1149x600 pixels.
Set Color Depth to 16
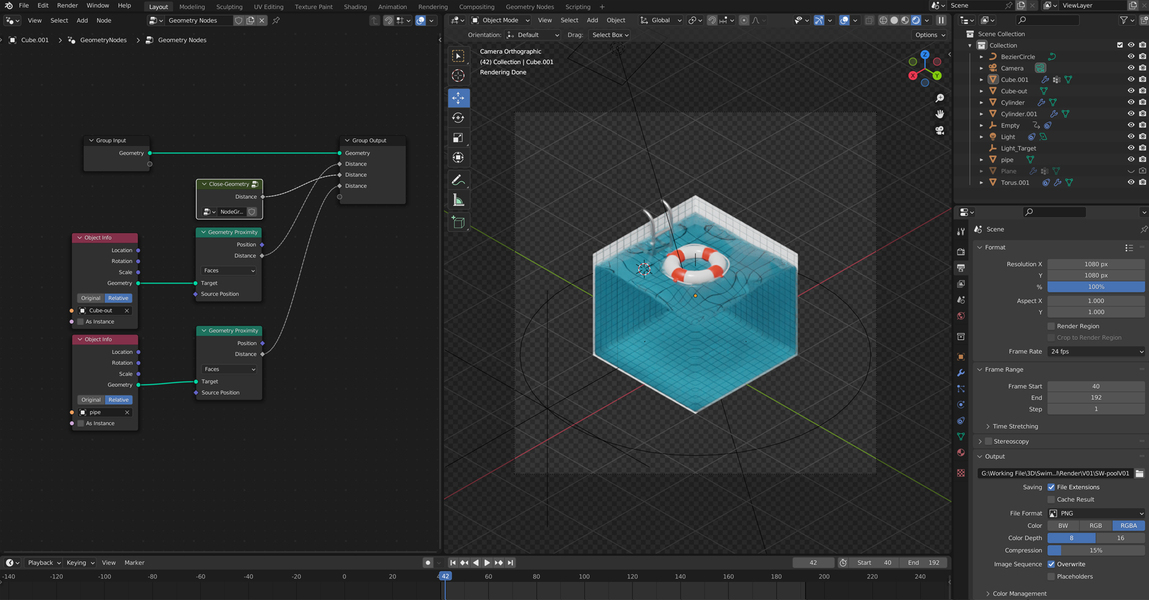pos(1120,538)
